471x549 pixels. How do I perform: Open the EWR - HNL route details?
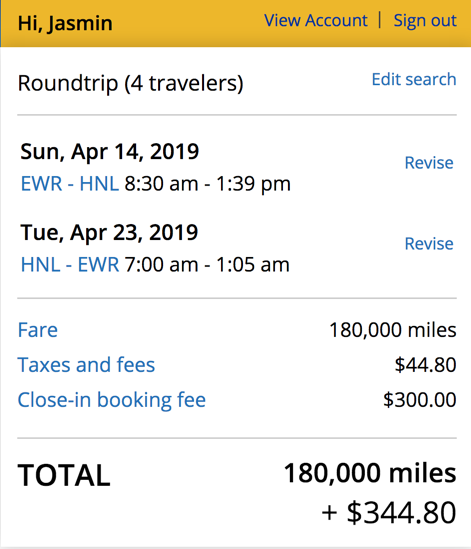(70, 183)
